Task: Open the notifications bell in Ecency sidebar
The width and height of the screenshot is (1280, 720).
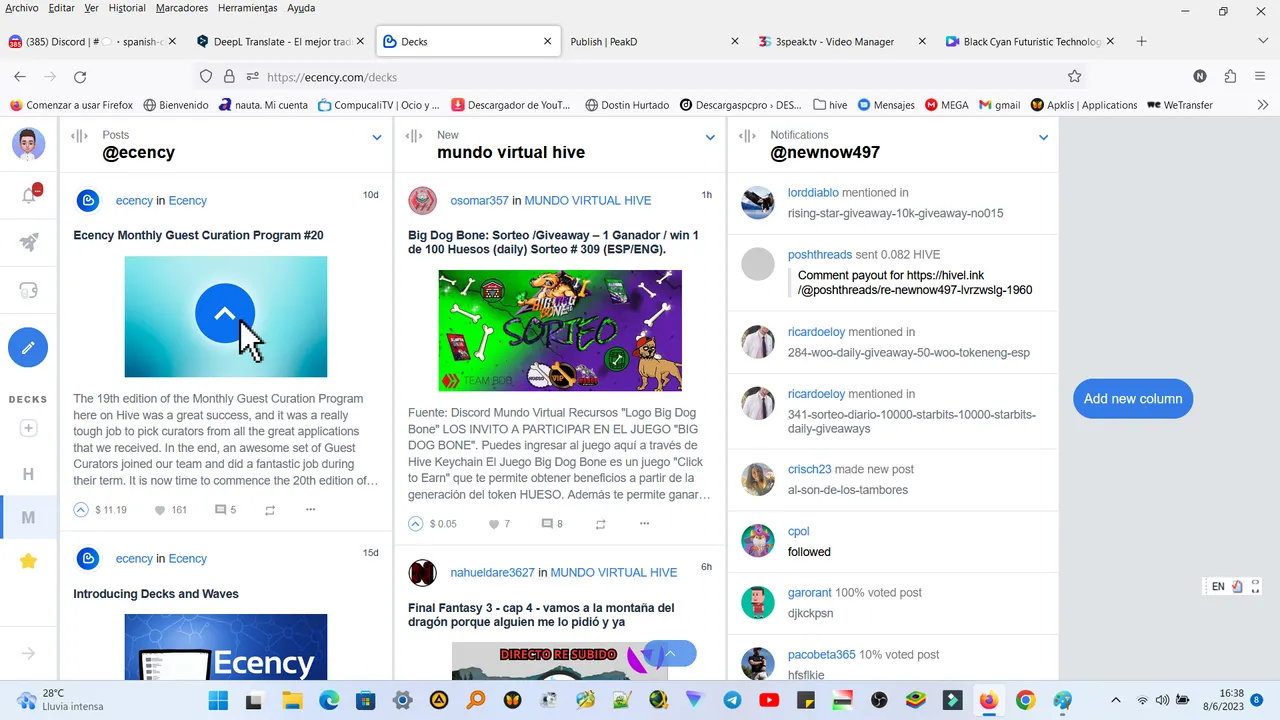Action: [x=29, y=195]
